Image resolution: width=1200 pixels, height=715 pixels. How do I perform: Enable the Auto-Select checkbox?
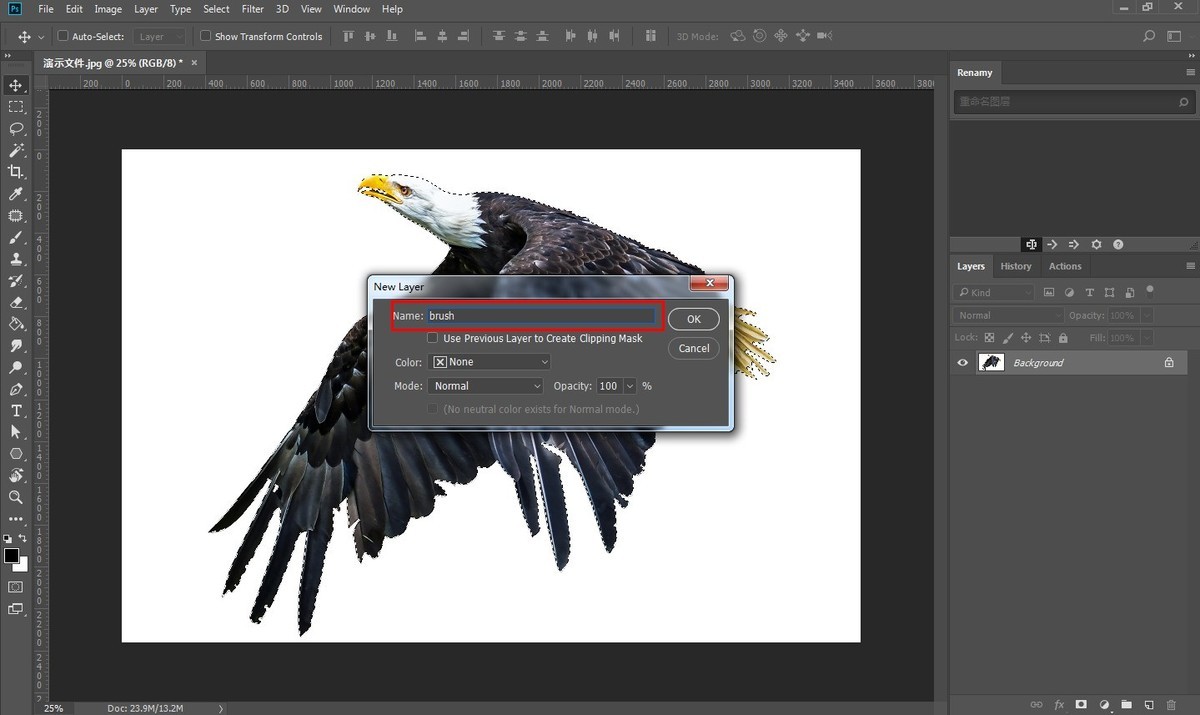[63, 36]
